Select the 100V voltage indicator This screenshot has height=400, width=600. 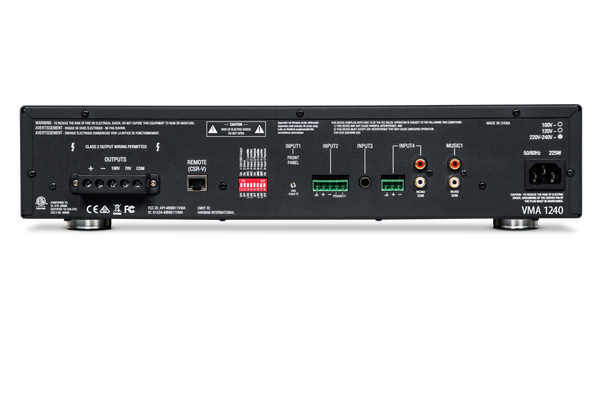point(560,124)
